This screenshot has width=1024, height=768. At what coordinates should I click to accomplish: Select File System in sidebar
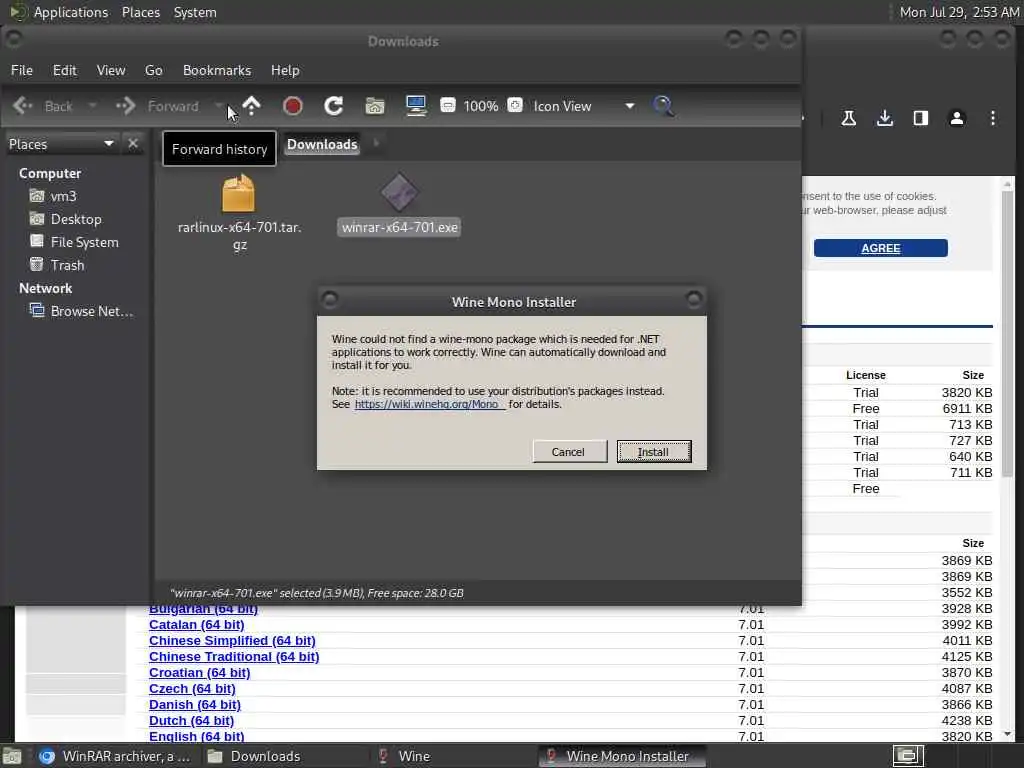[74, 242]
